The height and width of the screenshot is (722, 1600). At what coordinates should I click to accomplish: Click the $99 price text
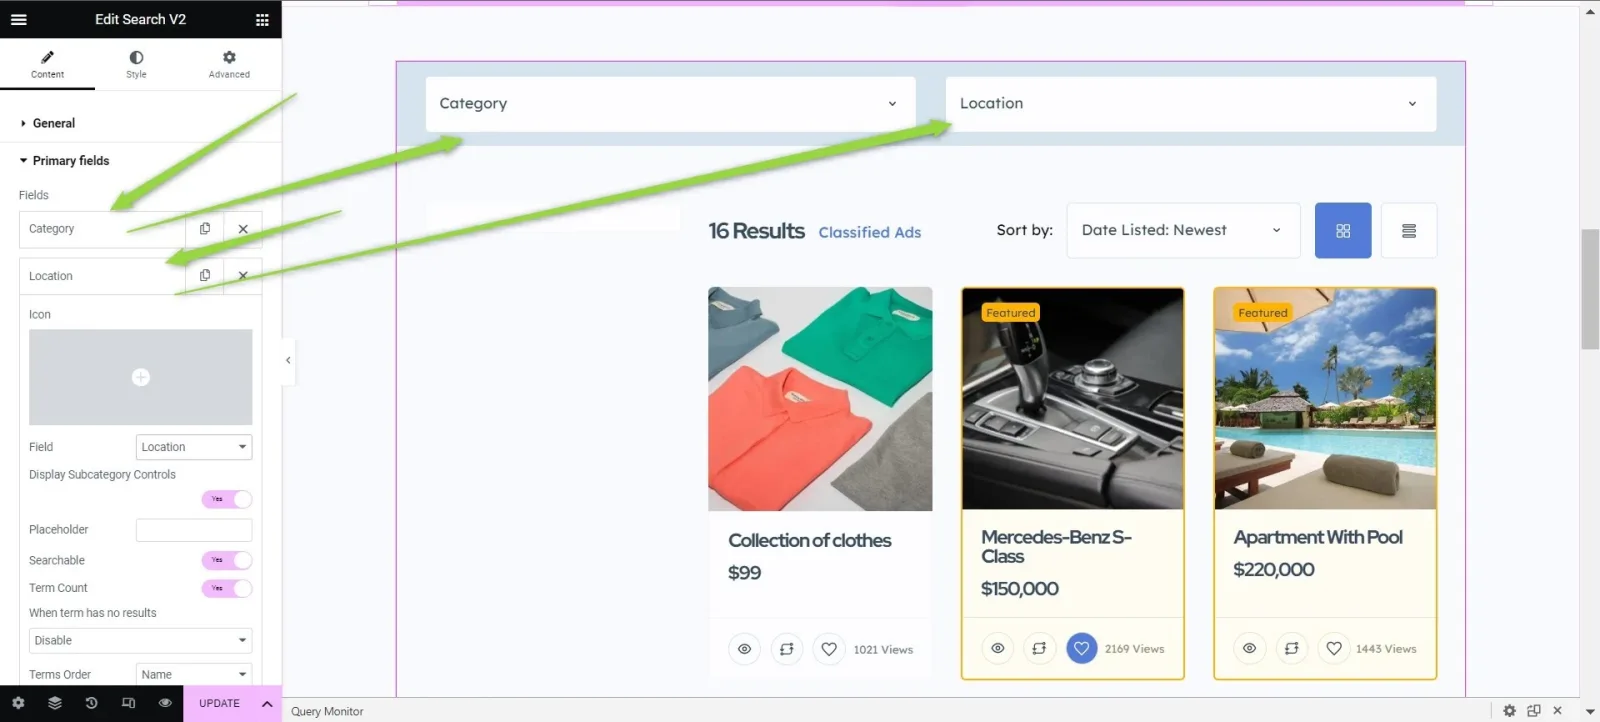pos(744,573)
